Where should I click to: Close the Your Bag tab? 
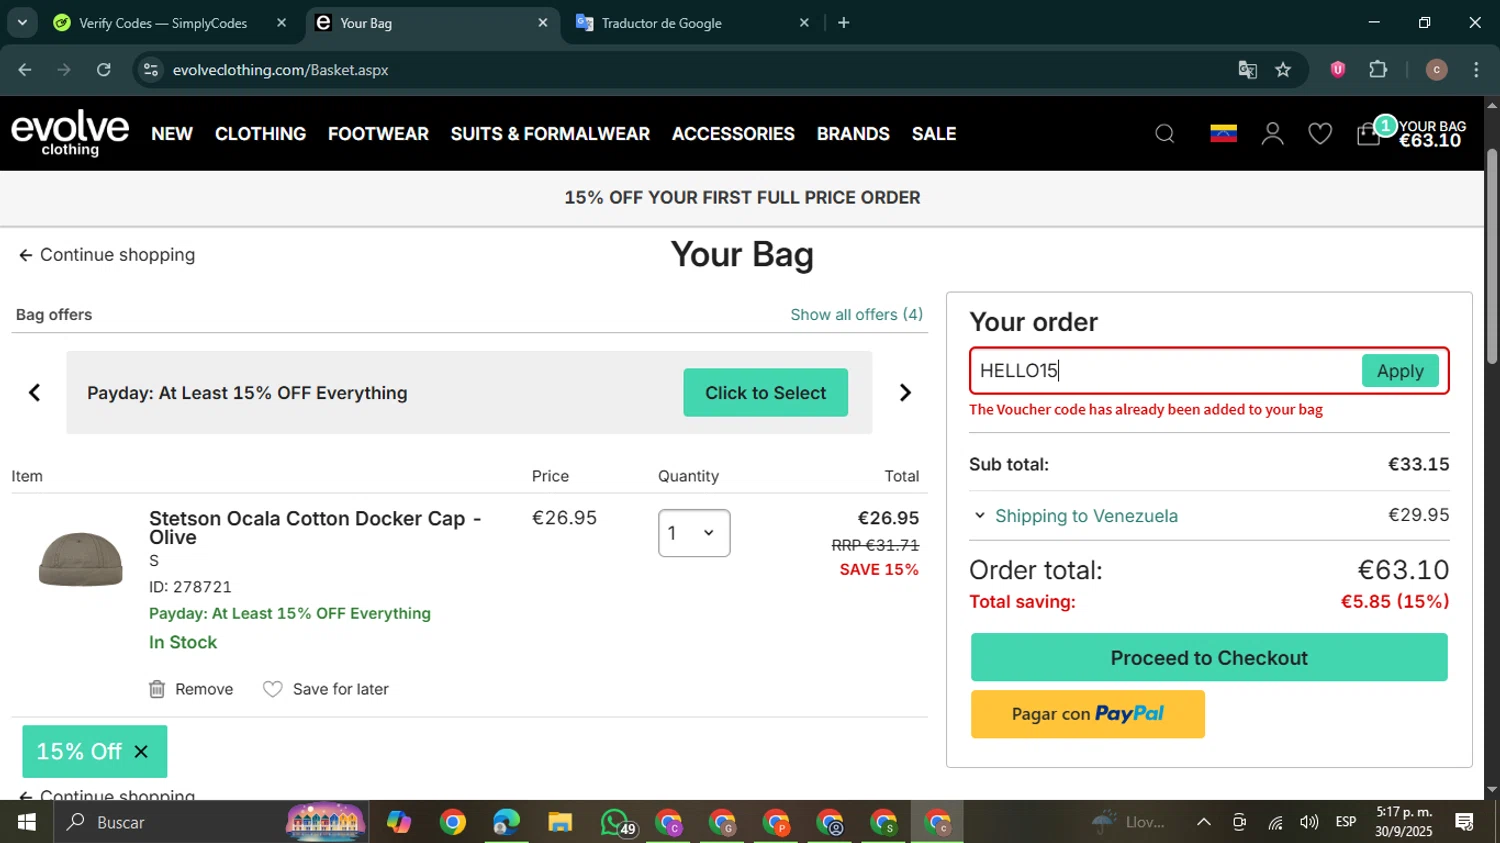[x=543, y=23]
